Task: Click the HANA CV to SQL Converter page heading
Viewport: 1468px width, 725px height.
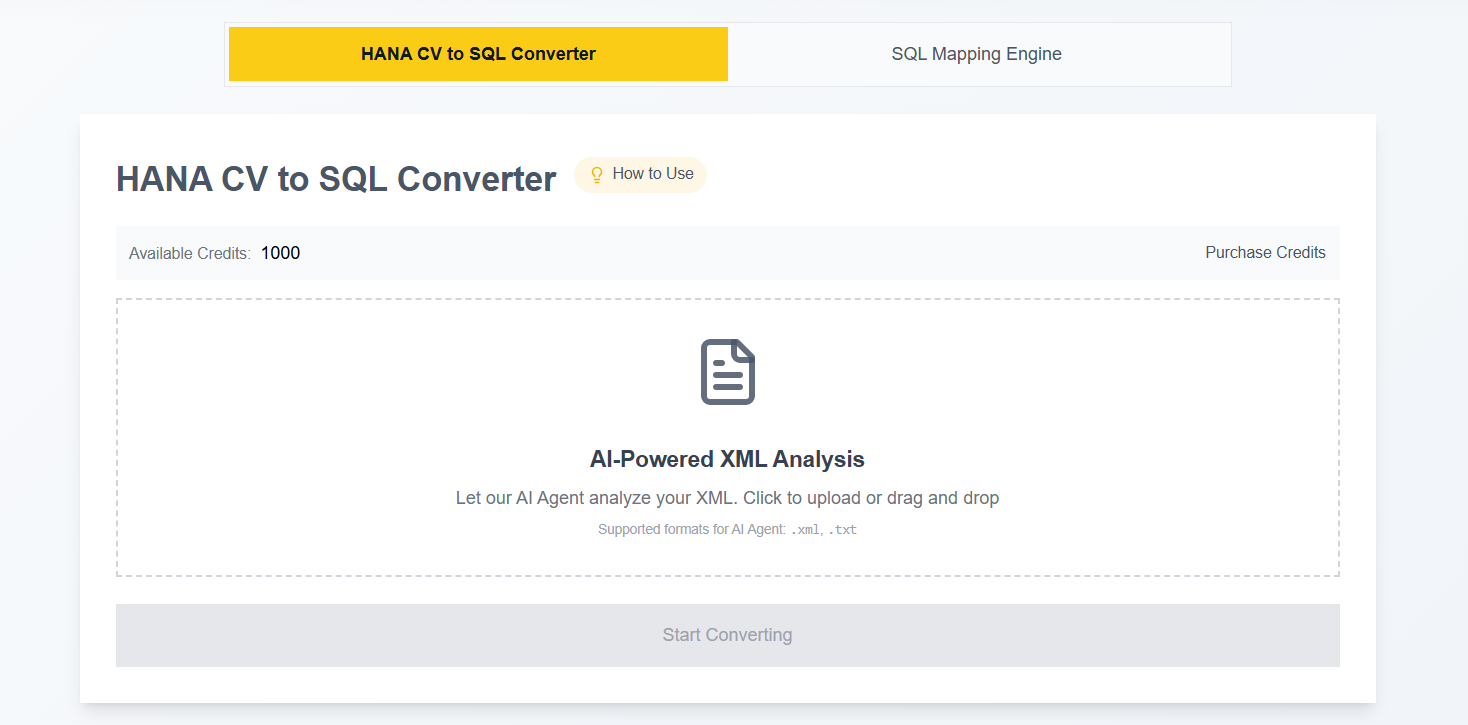Action: pos(336,179)
